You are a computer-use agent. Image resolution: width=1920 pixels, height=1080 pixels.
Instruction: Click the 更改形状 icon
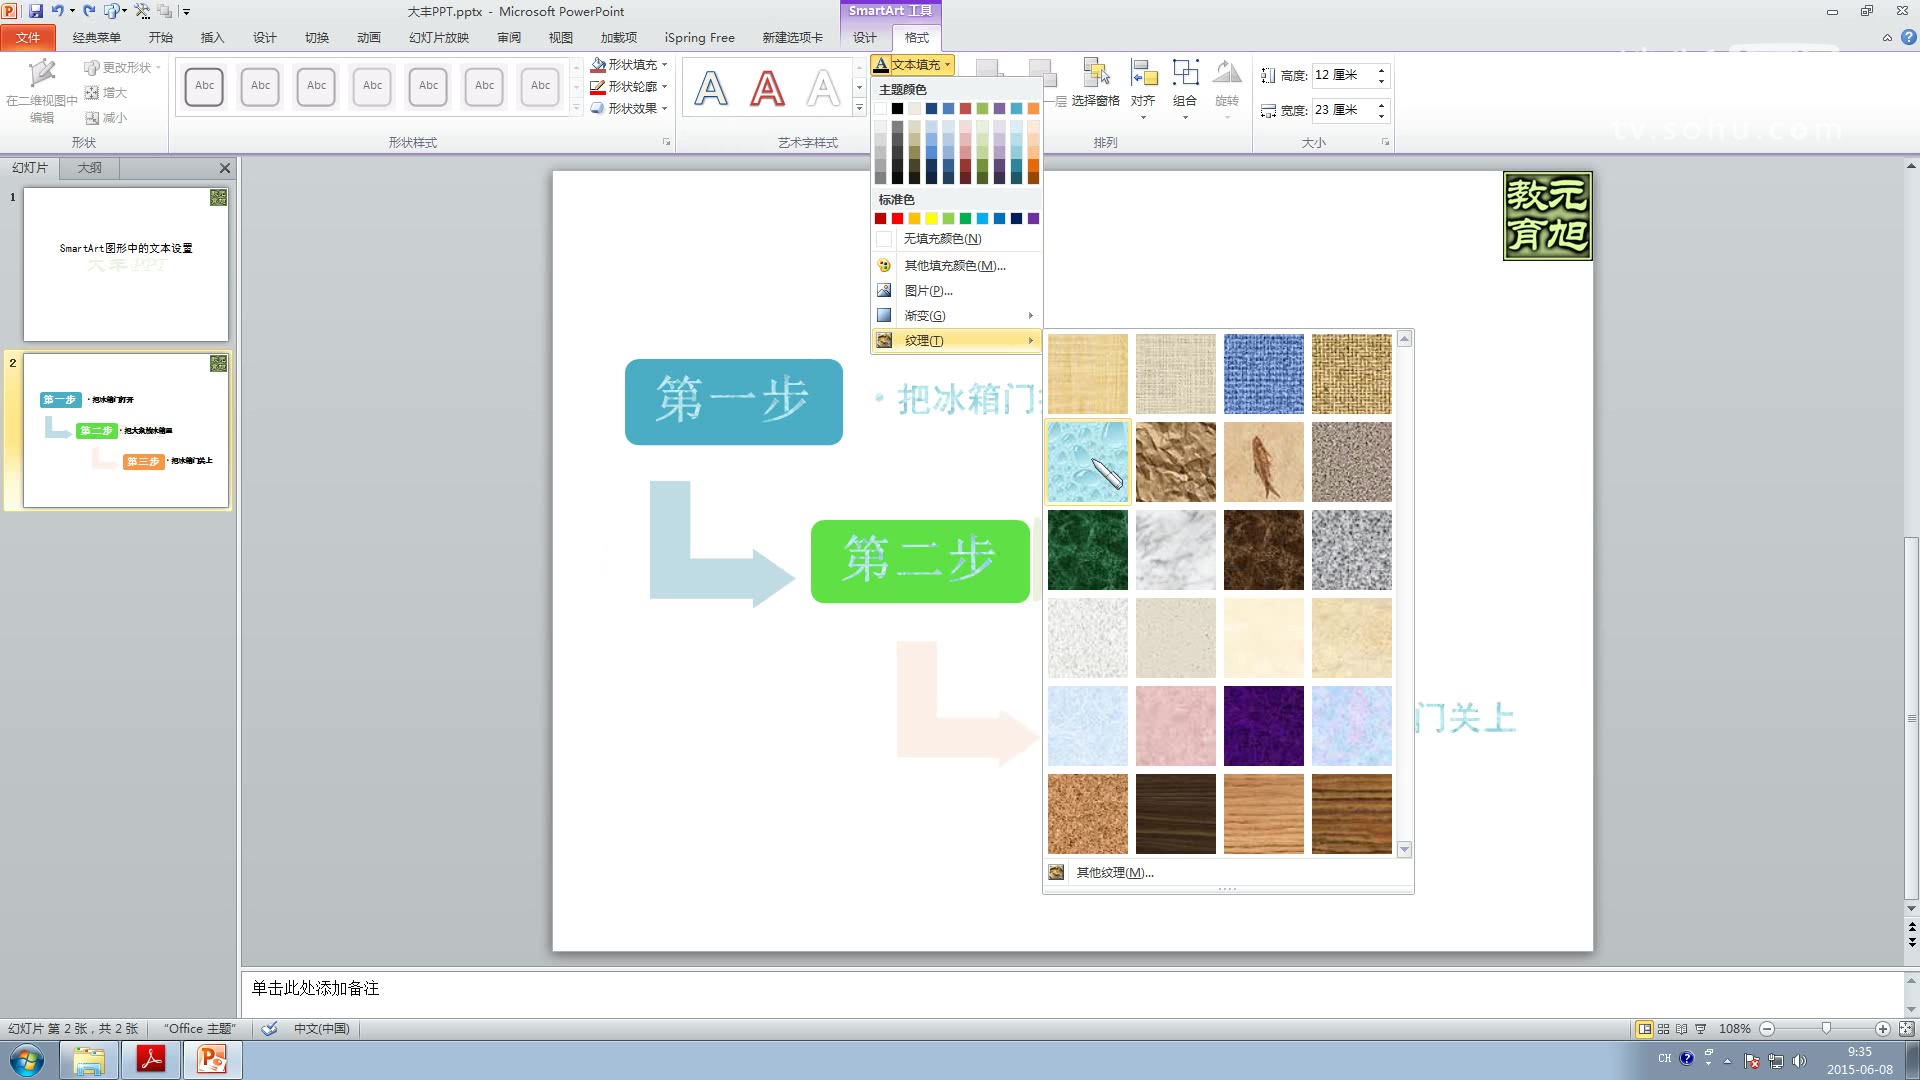(121, 68)
